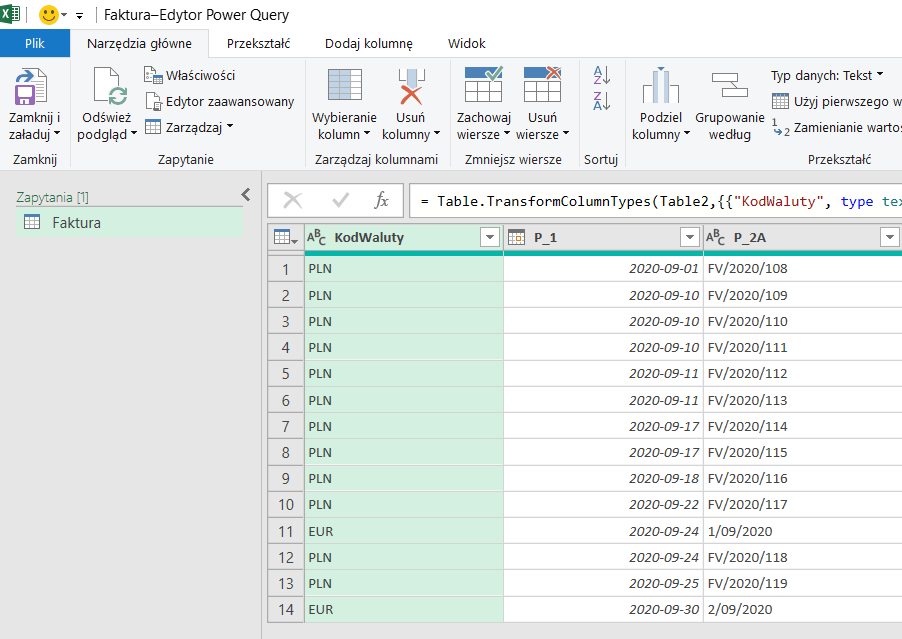Expand Typ danych: Tekst dropdown
The width and height of the screenshot is (902, 639).
point(827,75)
